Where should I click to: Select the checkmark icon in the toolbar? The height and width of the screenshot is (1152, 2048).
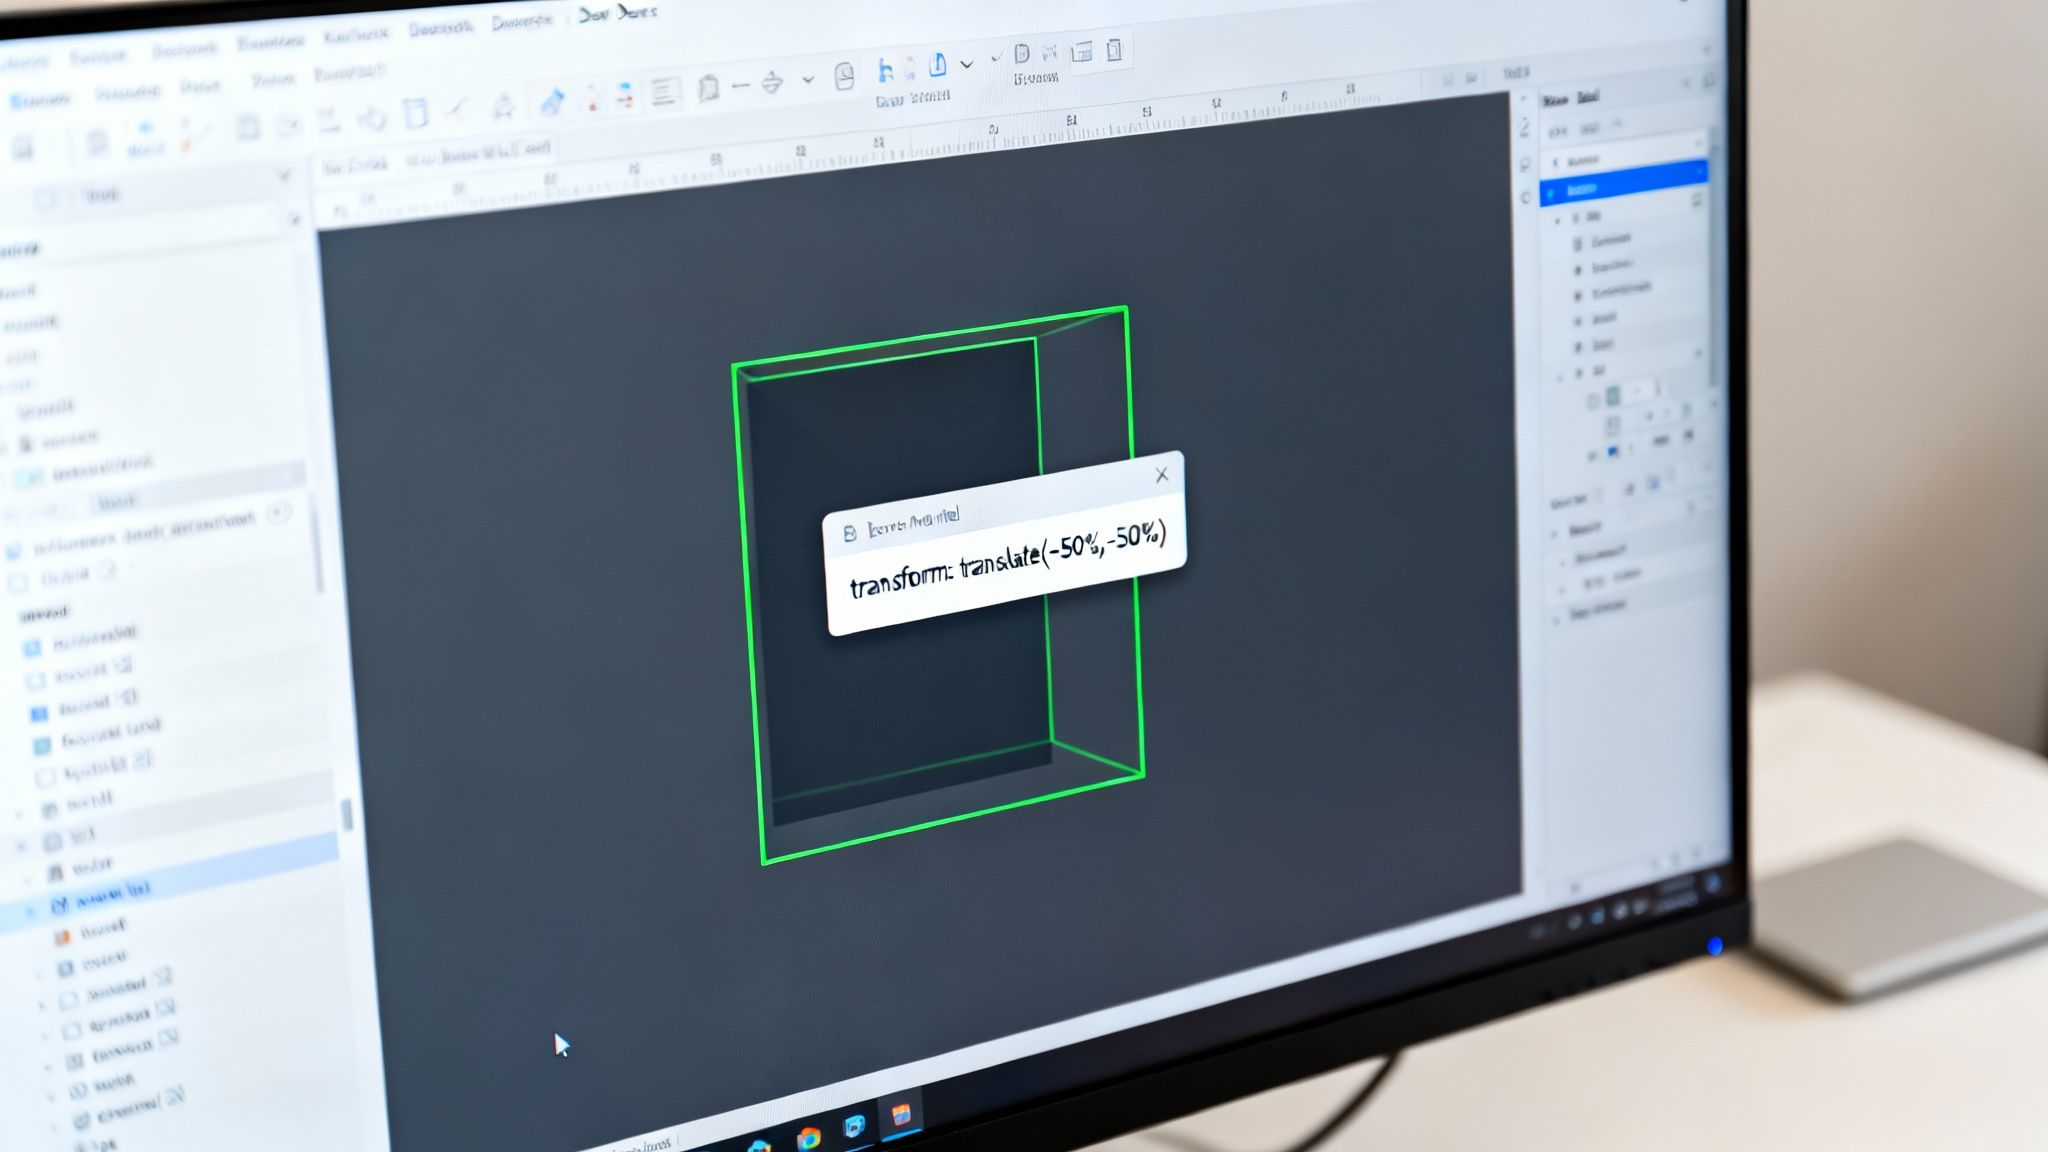tap(998, 56)
